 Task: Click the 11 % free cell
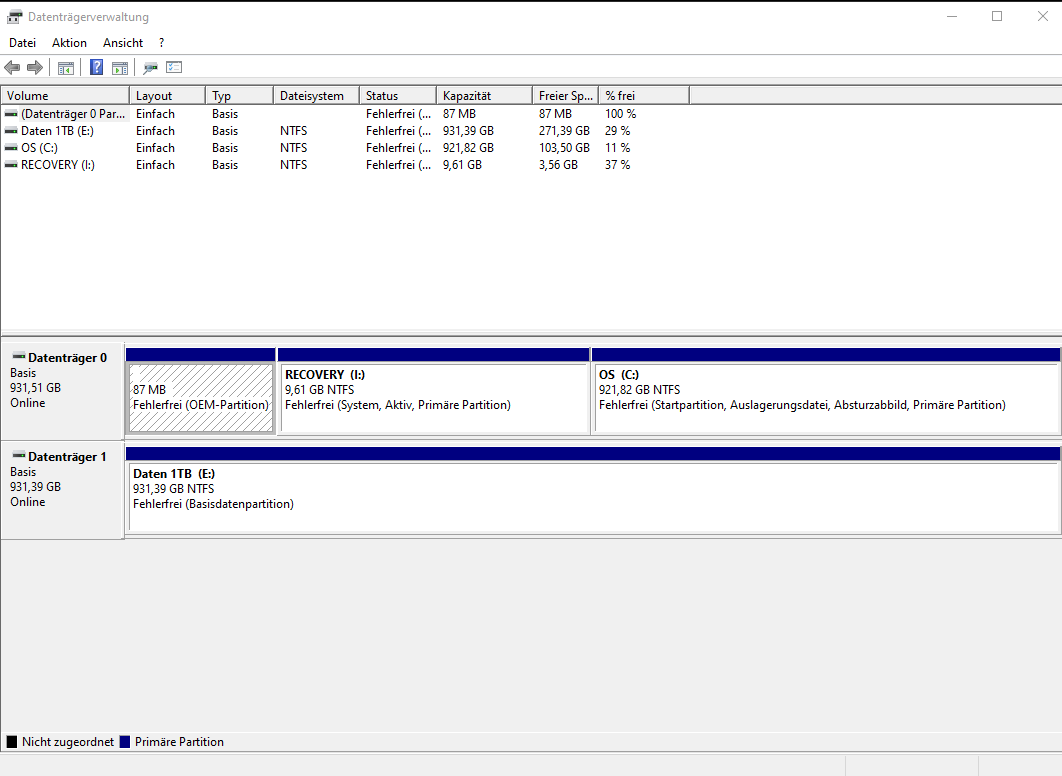(x=617, y=148)
